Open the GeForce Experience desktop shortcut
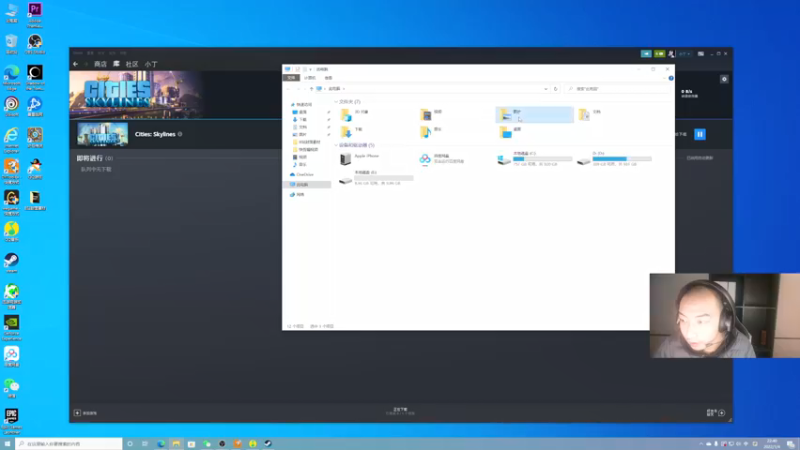This screenshot has height=450, width=800. click(x=11, y=328)
